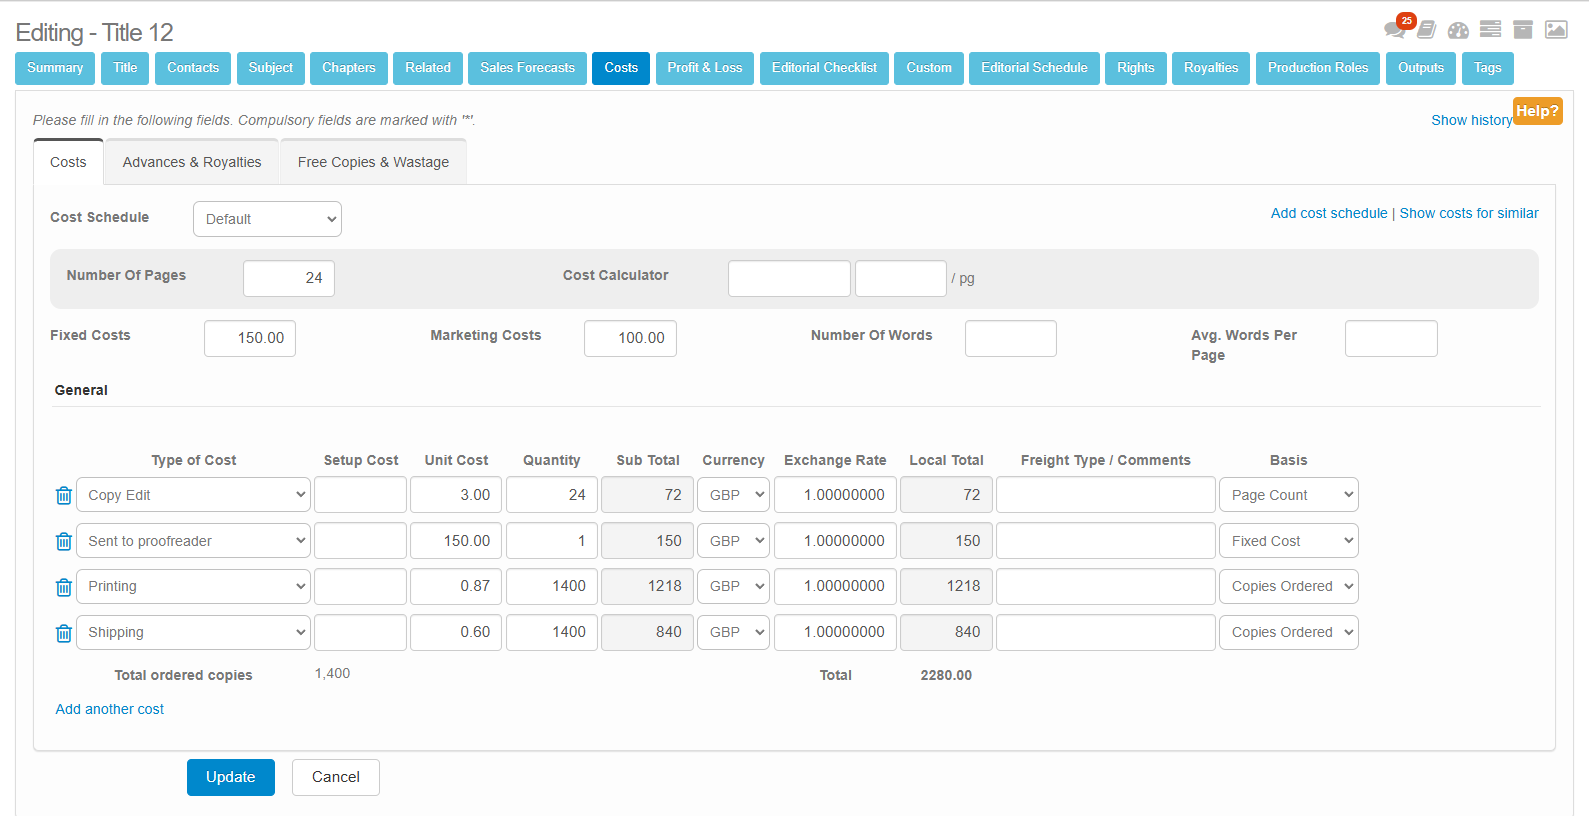This screenshot has height=816, width=1589.
Task: Open the dashboard gauge icon
Action: 1458,30
